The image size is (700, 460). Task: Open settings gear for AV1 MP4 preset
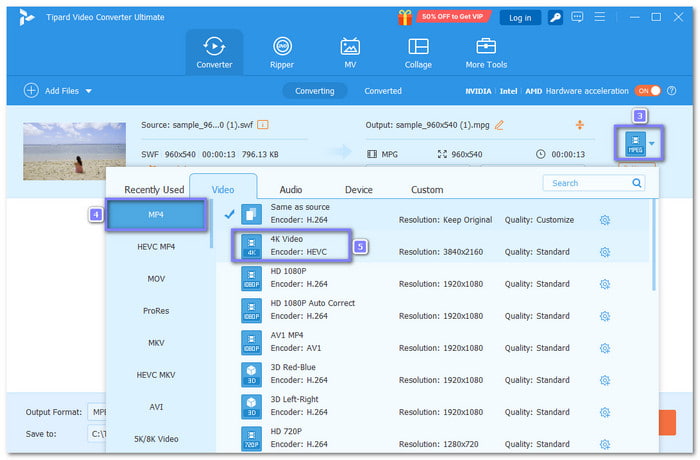[x=605, y=348]
